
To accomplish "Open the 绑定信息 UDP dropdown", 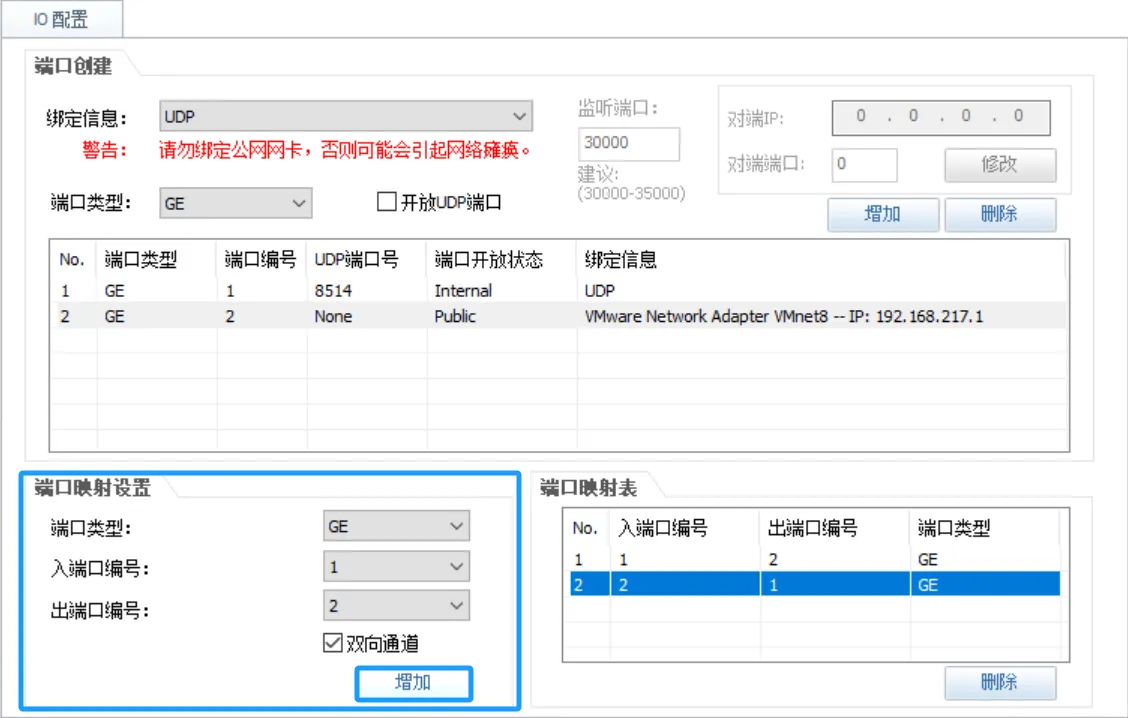I will (x=345, y=116).
